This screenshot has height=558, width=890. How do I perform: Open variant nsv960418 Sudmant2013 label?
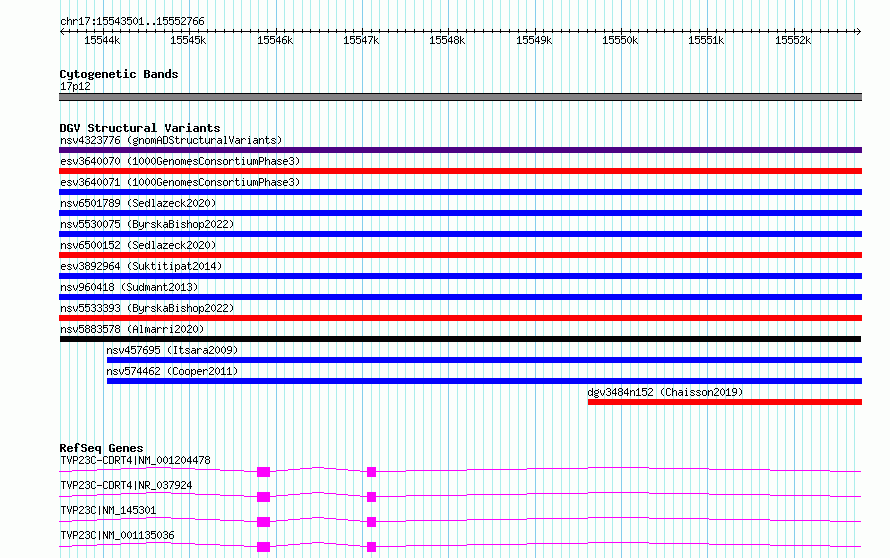tap(129, 287)
